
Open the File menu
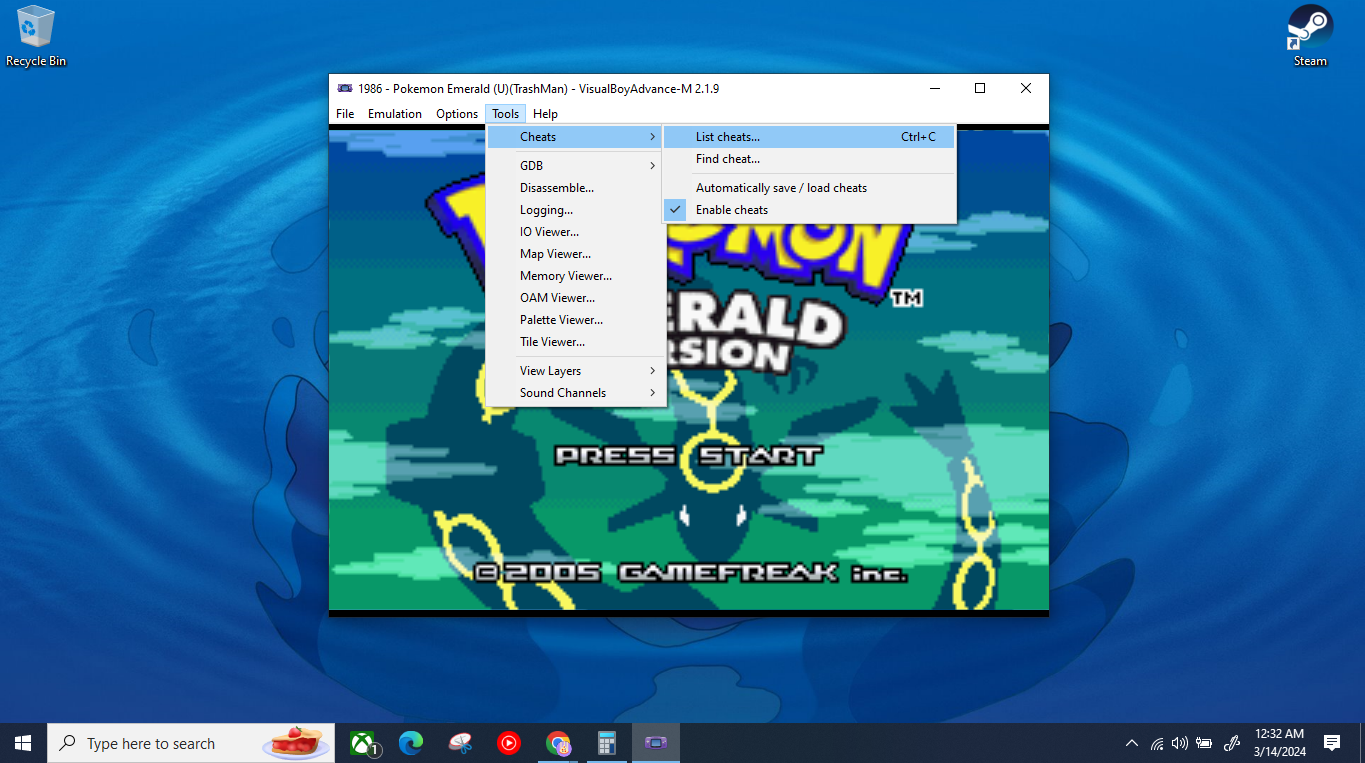point(345,114)
